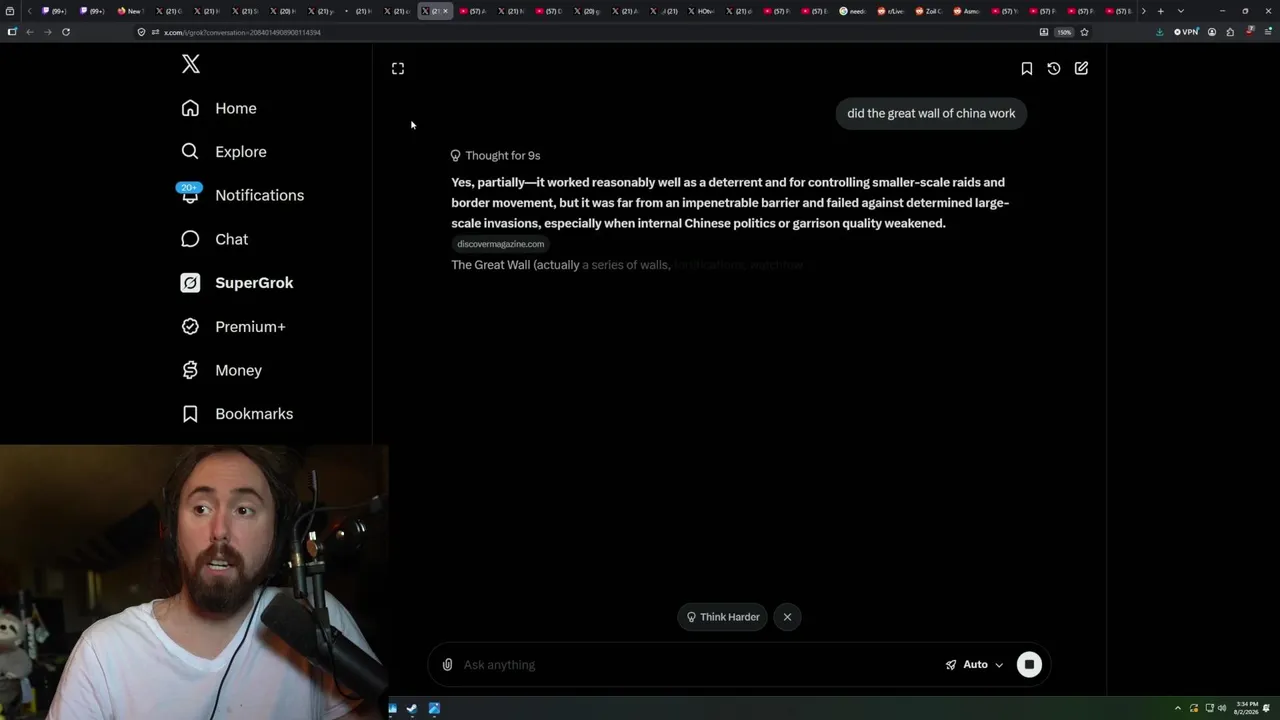Open browser downloads
Screen dimensions: 1280x720
pos(1160,32)
